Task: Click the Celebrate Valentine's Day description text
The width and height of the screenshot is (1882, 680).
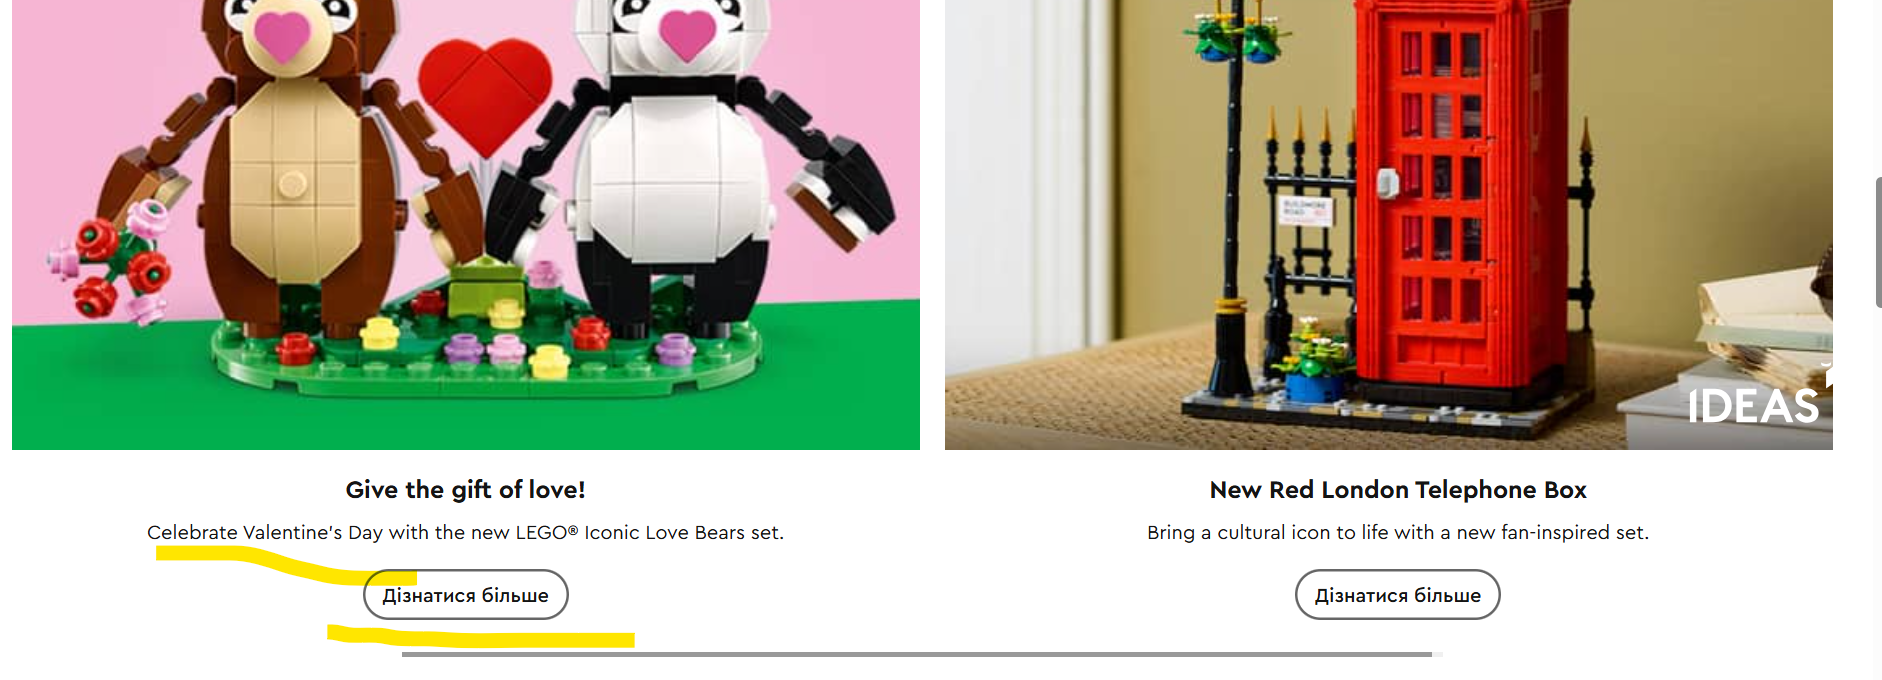Action: point(466,533)
